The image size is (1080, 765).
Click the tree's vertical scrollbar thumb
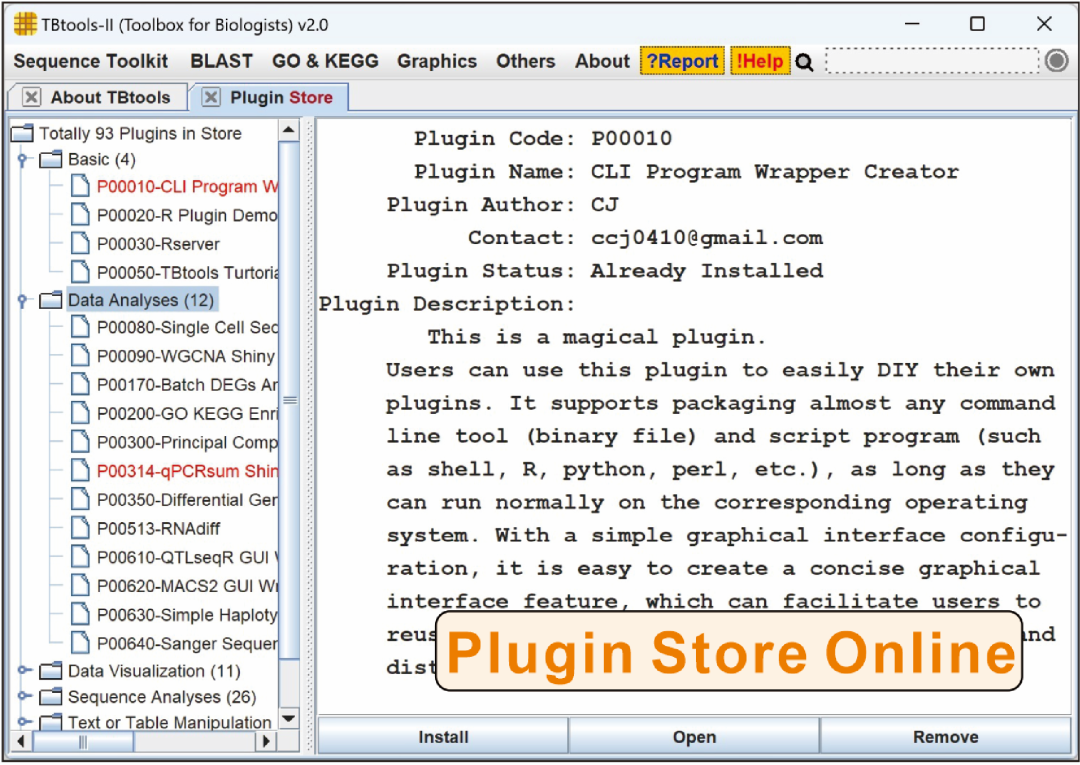click(289, 400)
